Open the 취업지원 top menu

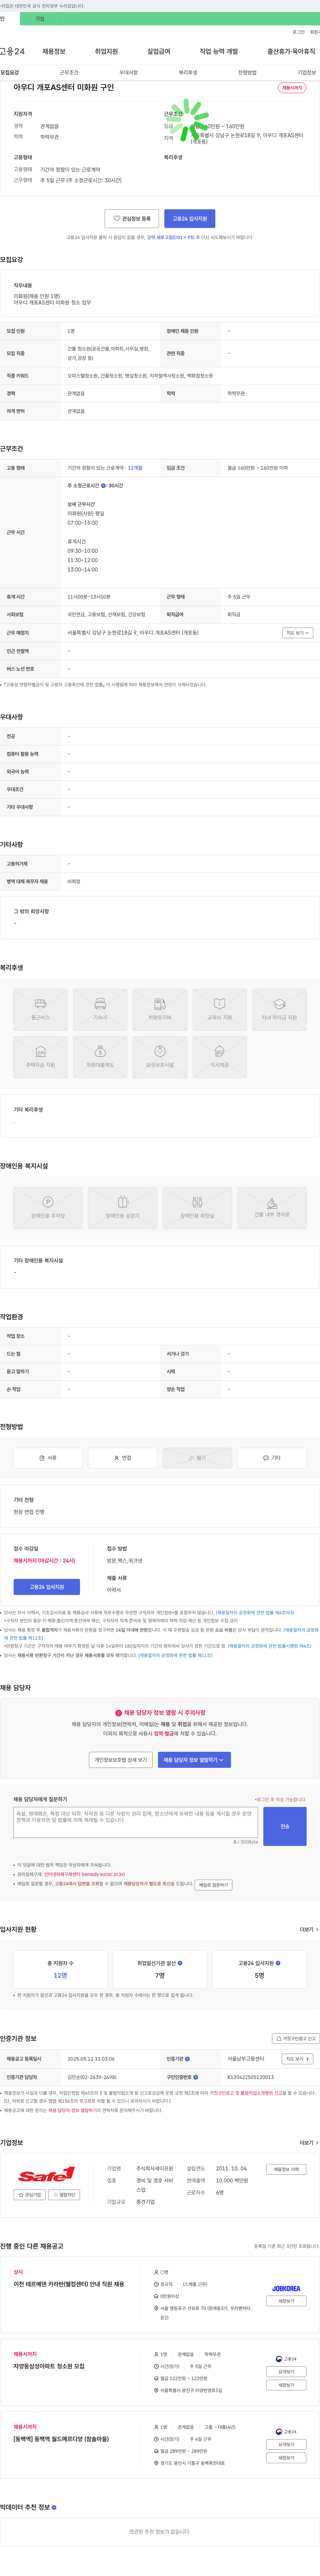pos(106,51)
